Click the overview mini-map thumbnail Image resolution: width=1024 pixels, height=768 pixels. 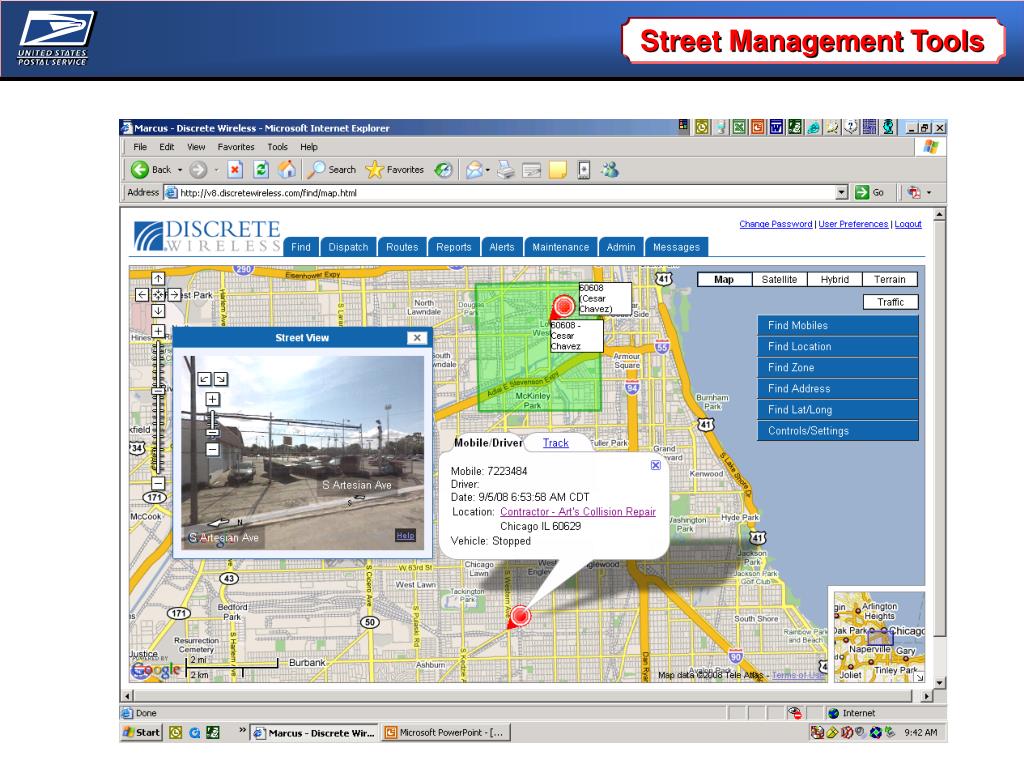click(x=879, y=637)
